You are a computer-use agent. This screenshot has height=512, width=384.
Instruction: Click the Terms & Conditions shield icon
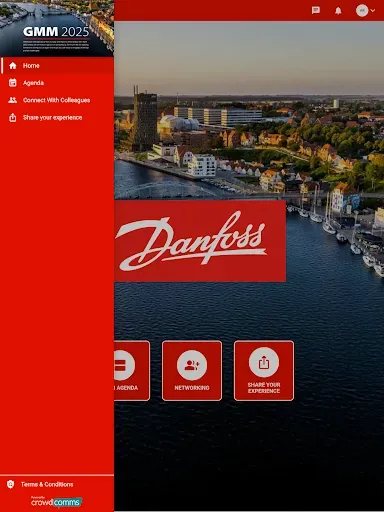11,484
